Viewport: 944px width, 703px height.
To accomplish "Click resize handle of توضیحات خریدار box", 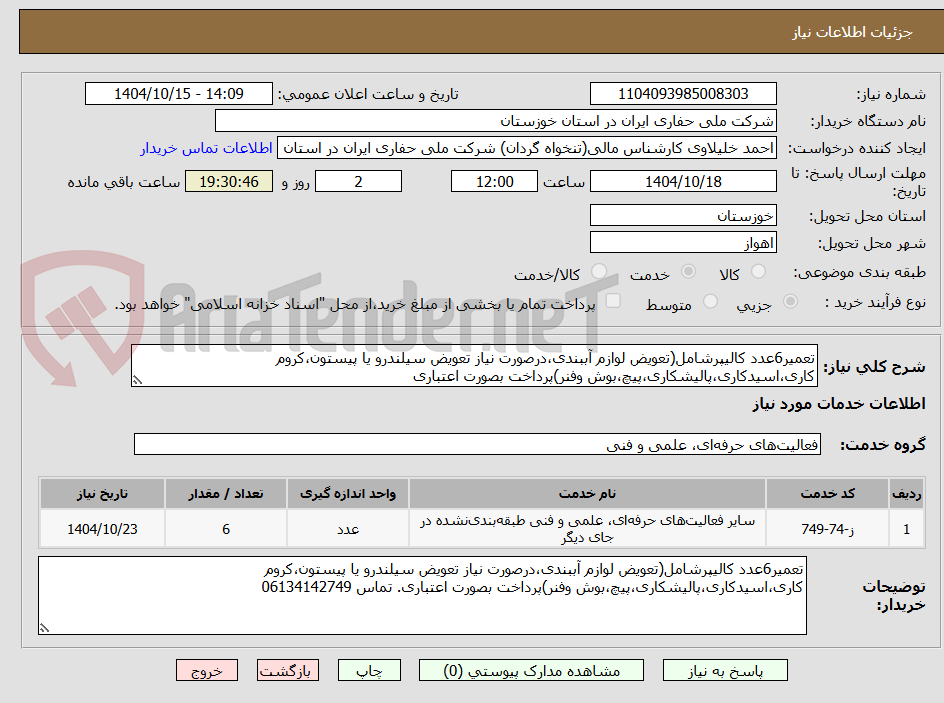I will [44, 628].
